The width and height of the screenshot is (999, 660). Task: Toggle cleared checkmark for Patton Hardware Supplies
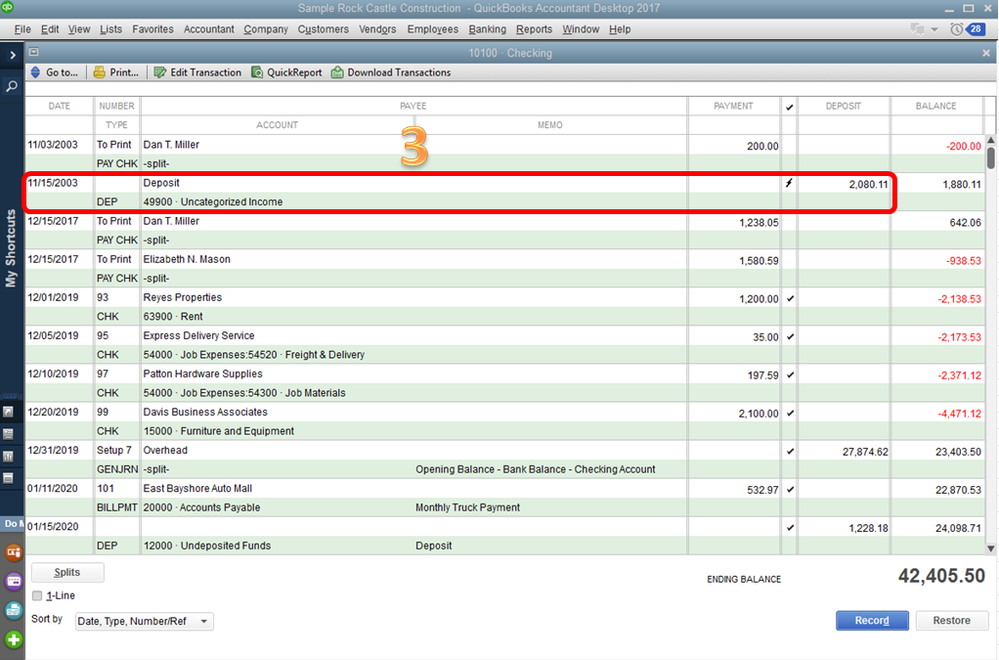point(790,375)
